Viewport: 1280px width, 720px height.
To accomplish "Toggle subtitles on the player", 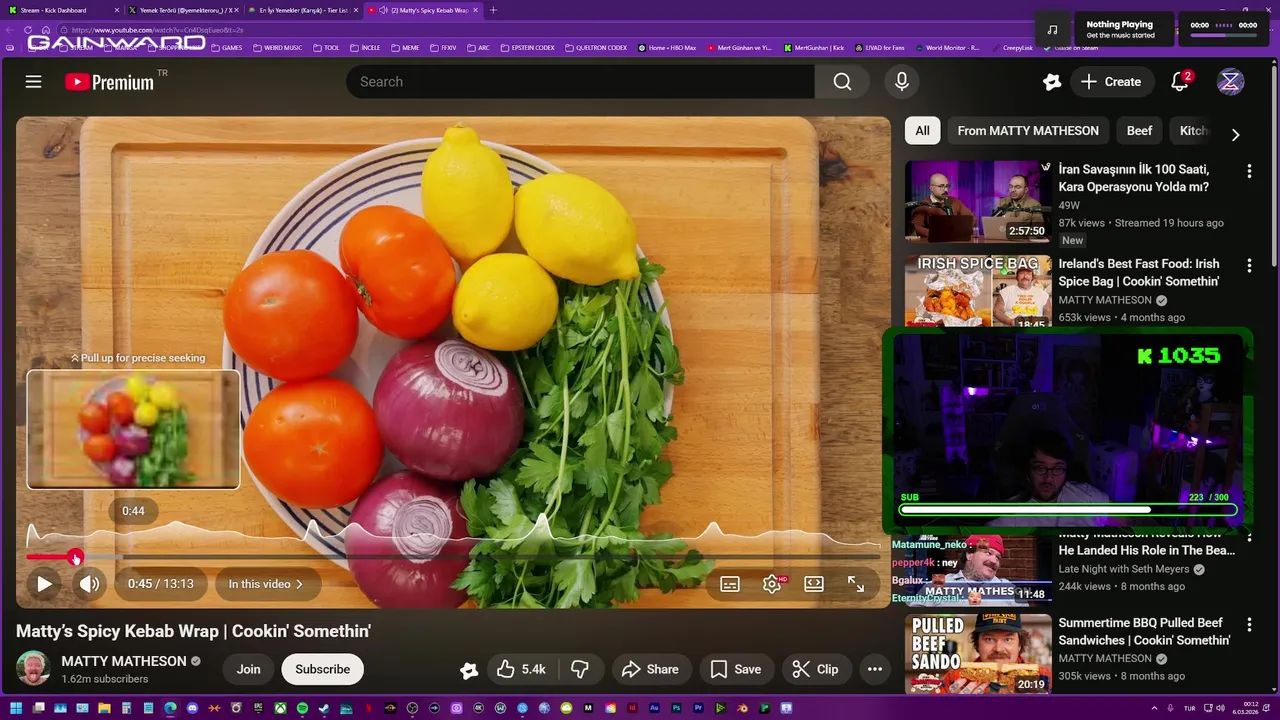I will tap(730, 584).
